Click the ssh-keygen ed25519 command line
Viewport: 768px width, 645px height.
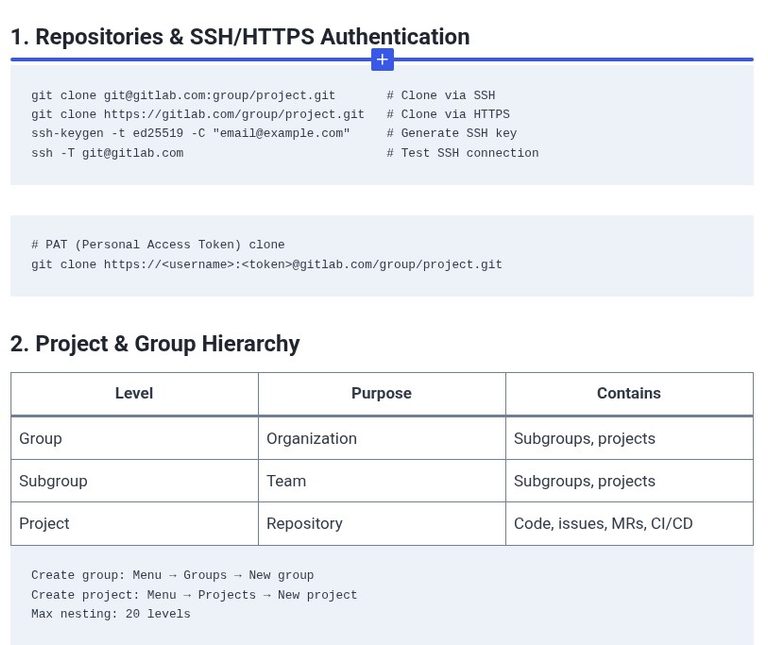[x=191, y=133]
